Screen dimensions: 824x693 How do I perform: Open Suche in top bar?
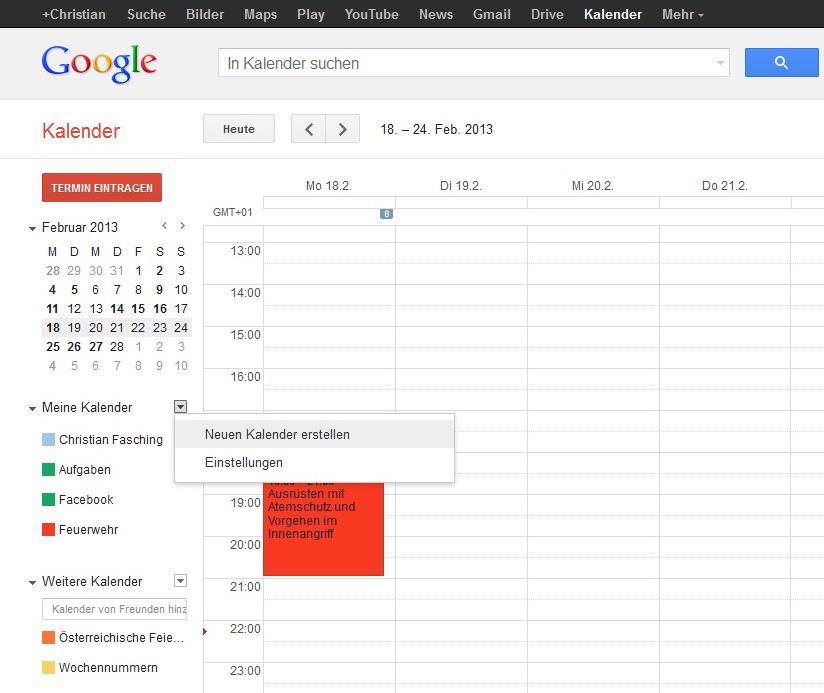coord(146,14)
